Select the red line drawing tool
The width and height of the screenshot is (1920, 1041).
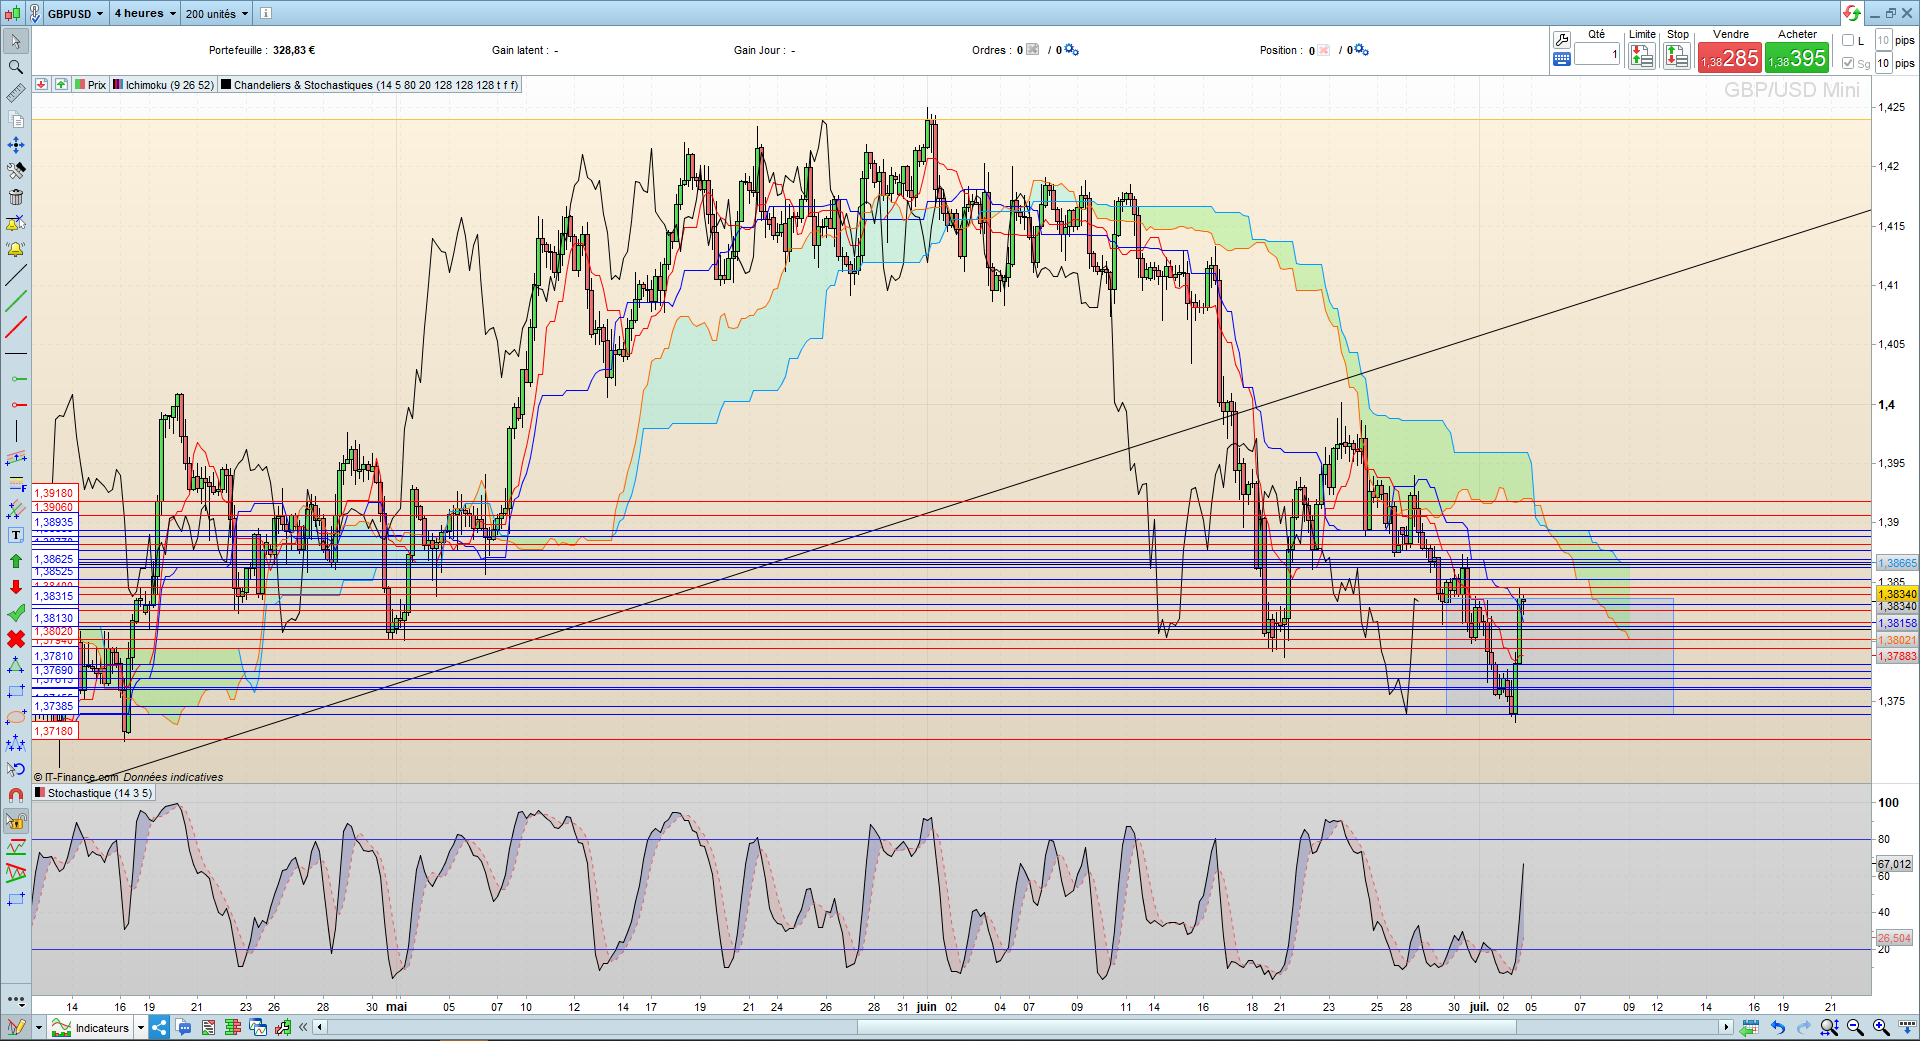point(16,327)
